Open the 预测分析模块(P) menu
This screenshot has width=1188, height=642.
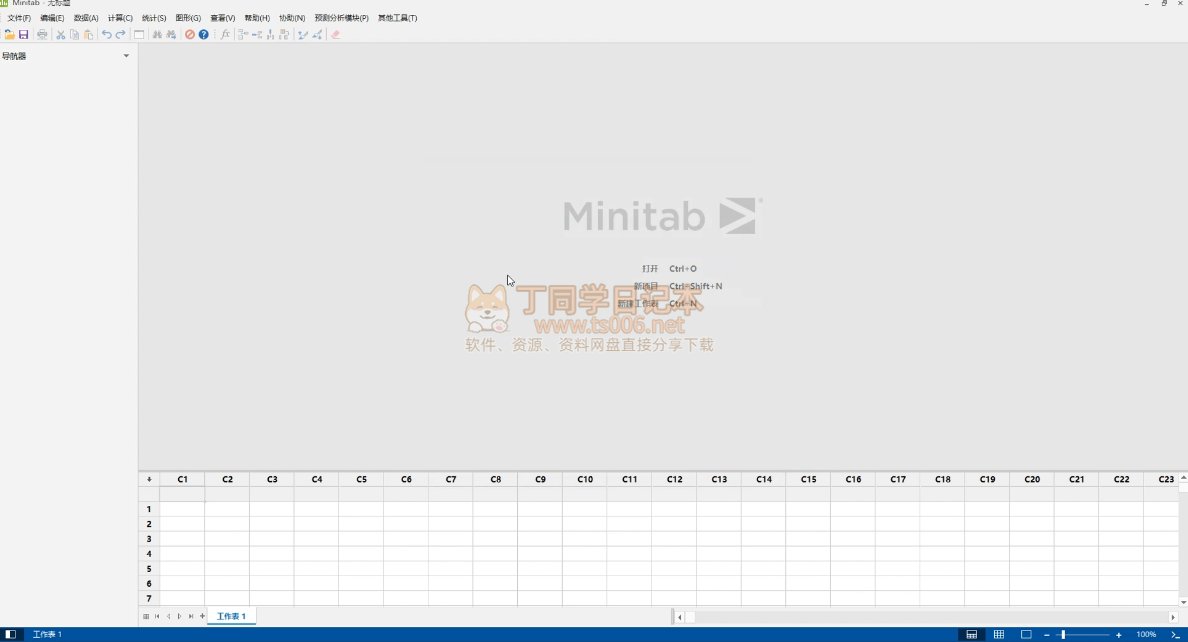[x=341, y=17]
